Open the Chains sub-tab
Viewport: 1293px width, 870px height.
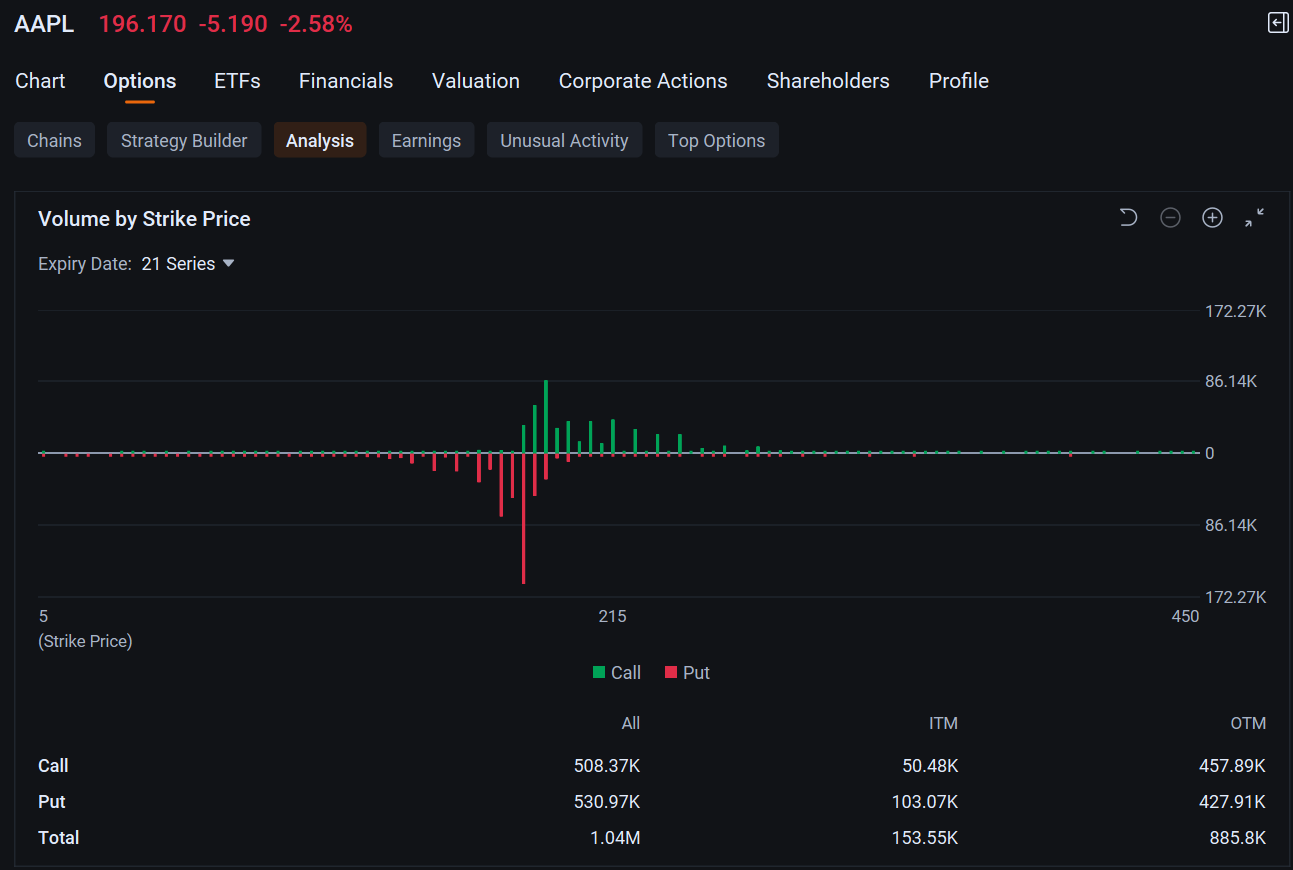[54, 141]
